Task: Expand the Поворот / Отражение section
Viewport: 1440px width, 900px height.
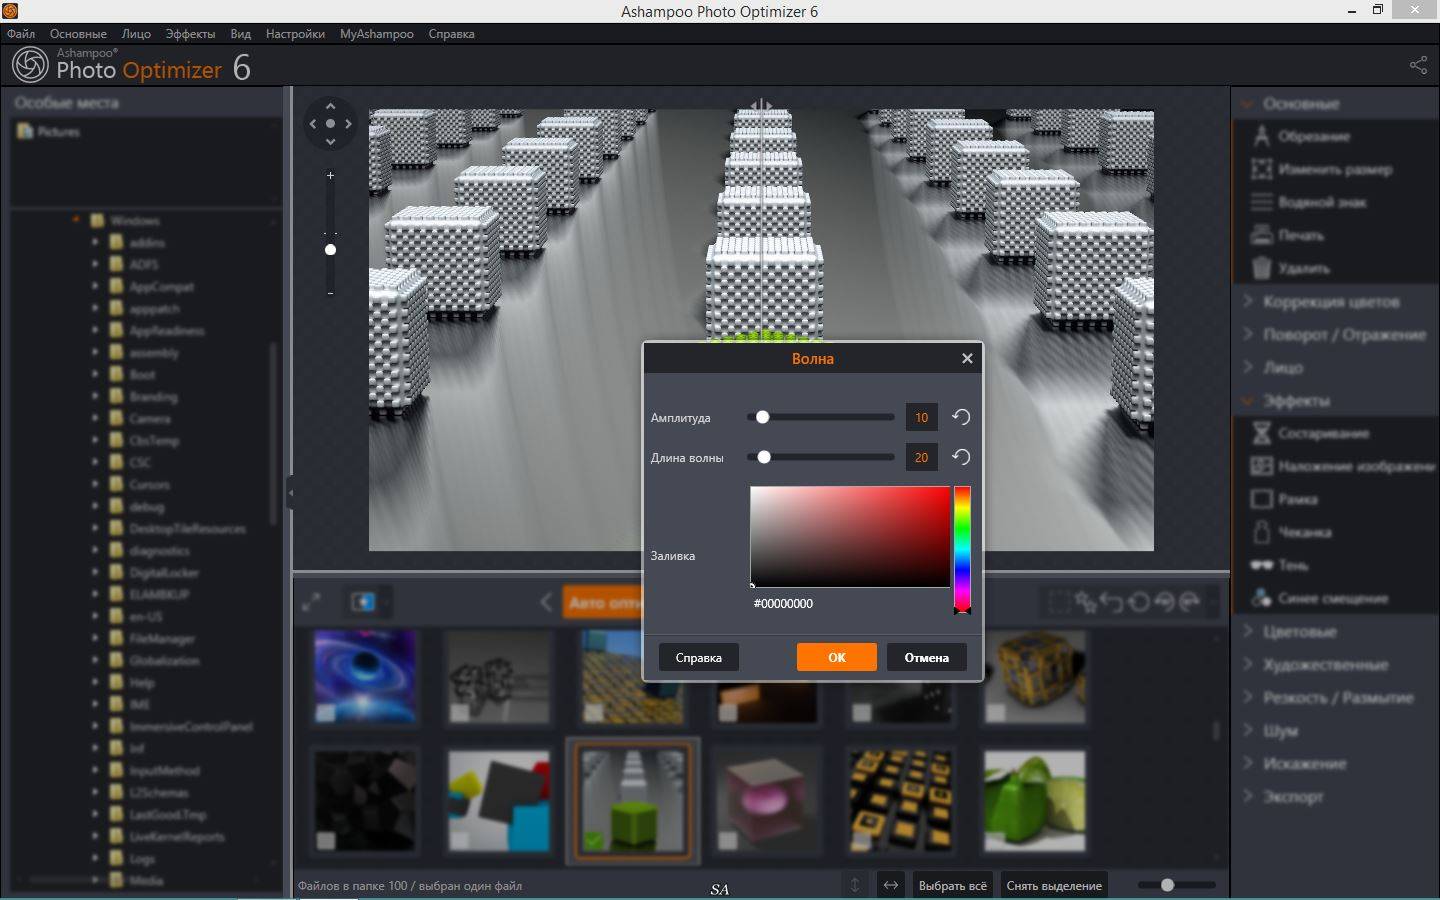Action: (x=1248, y=334)
